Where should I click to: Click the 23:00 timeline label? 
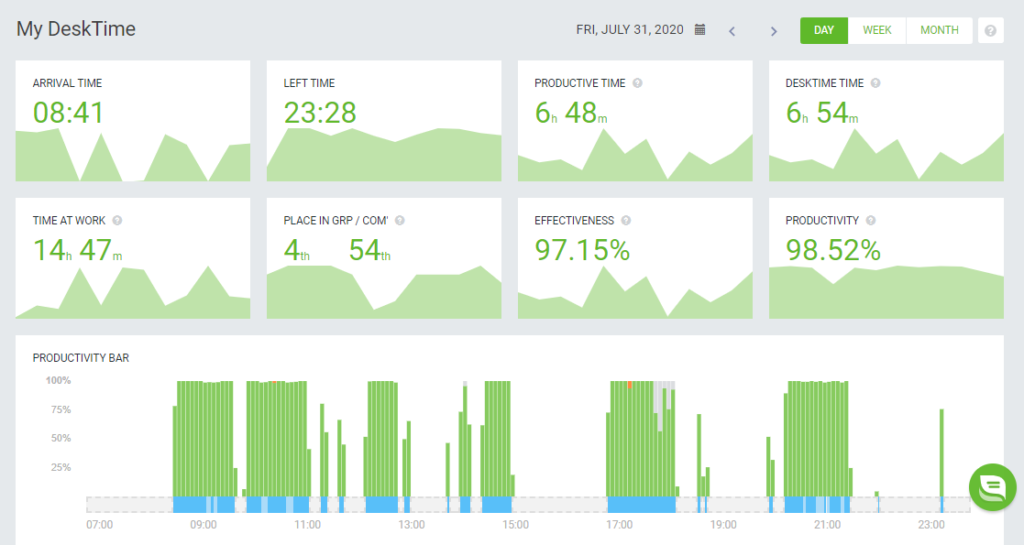pyautogui.click(x=931, y=525)
